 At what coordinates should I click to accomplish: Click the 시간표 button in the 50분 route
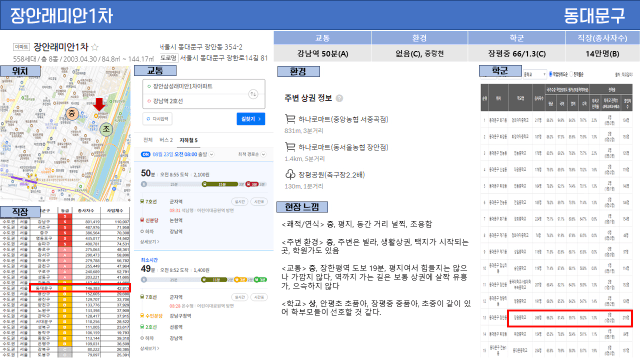(259, 202)
